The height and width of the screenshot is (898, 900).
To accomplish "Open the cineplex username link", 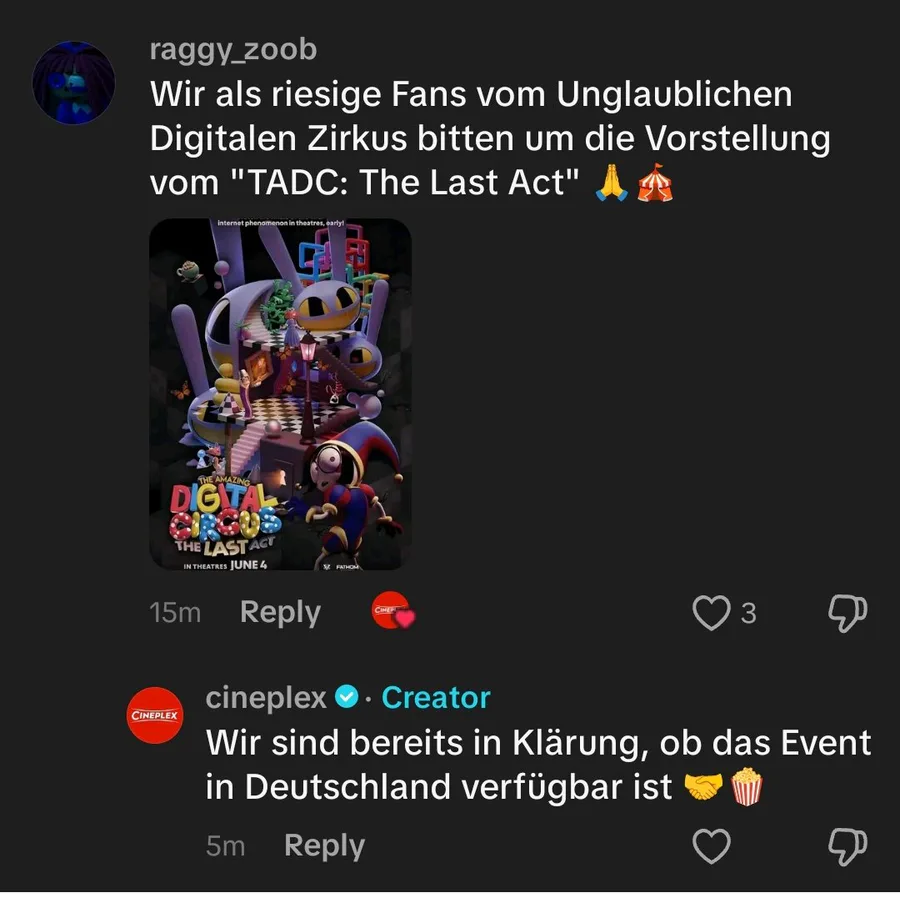I will click(266, 698).
